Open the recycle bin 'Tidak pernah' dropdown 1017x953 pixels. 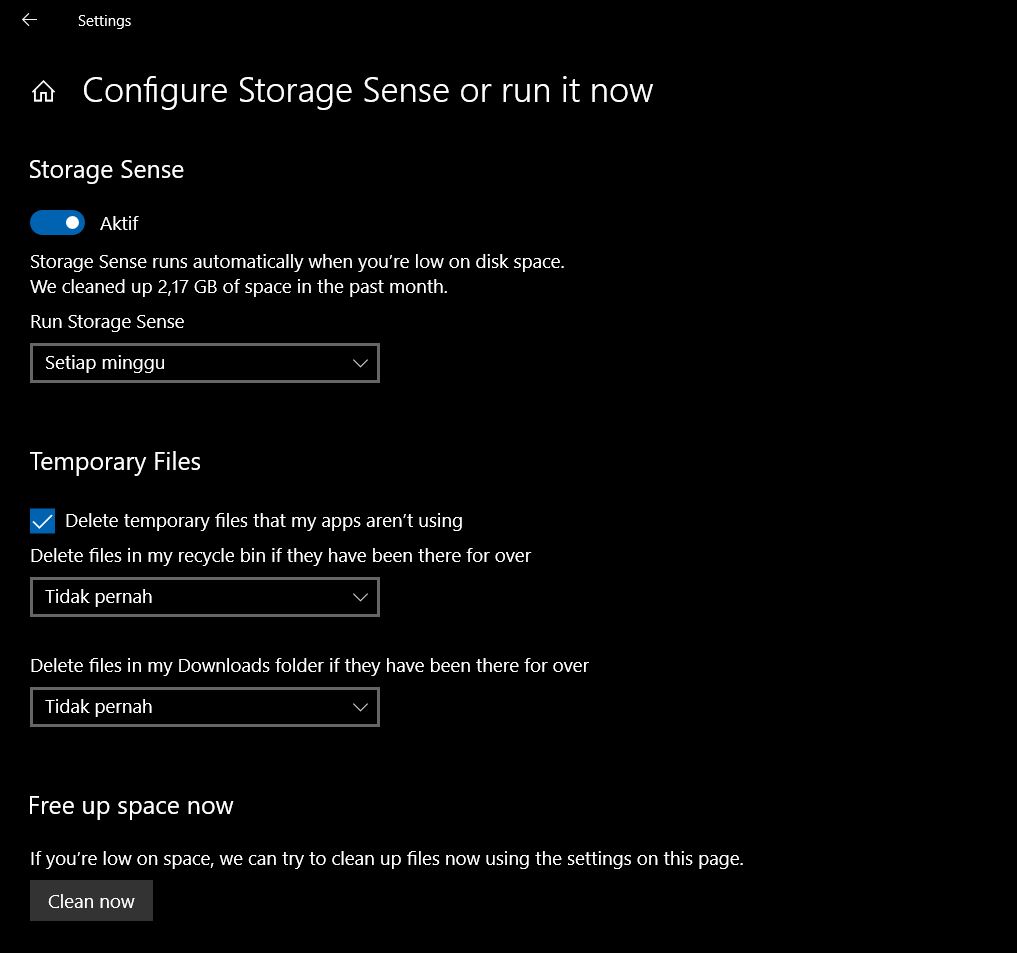coord(205,597)
